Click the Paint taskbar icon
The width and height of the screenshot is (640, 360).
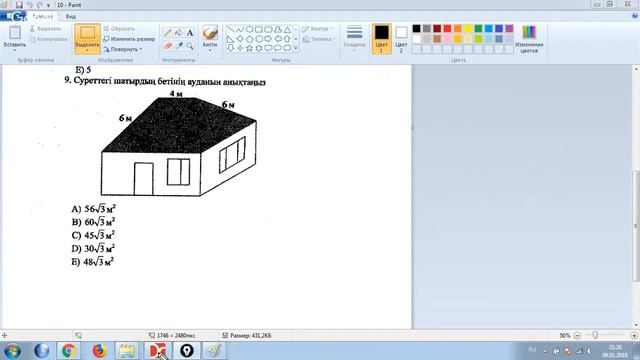214,351
